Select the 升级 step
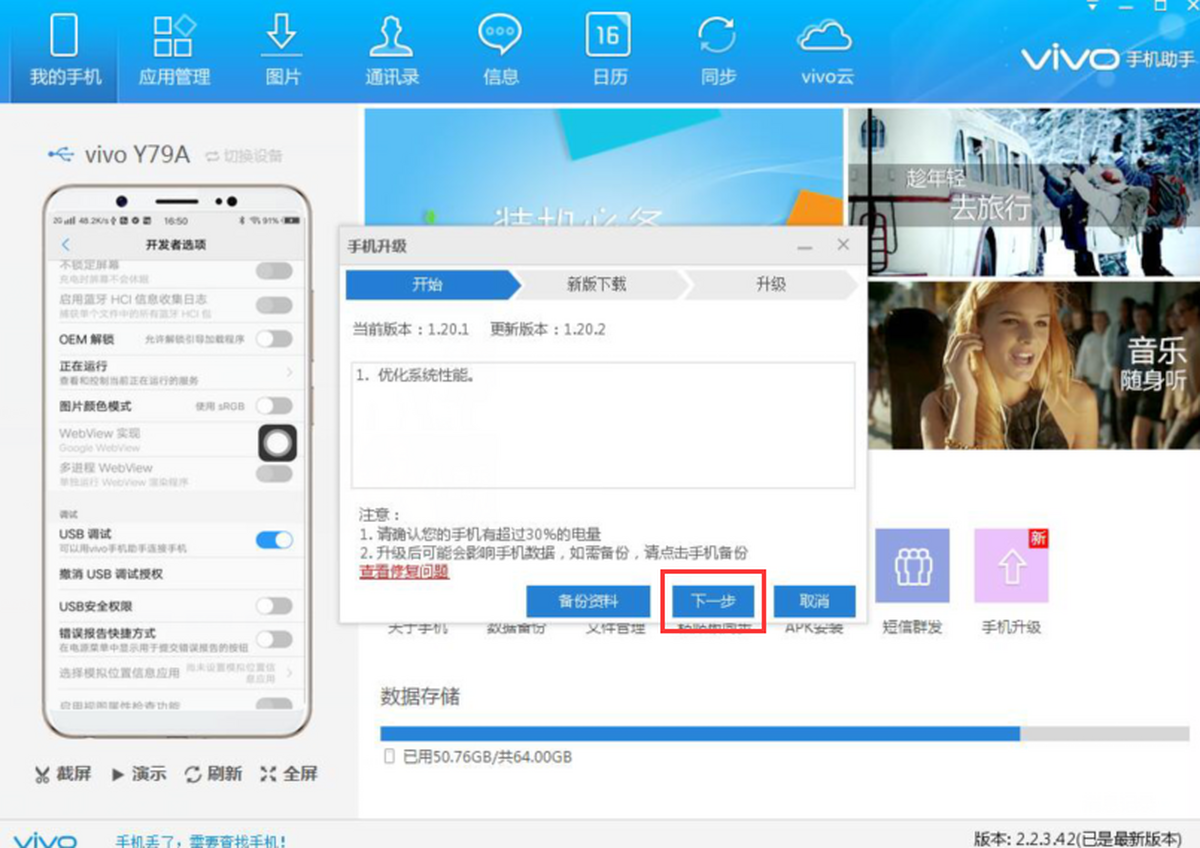The width and height of the screenshot is (1200, 848). [770, 284]
